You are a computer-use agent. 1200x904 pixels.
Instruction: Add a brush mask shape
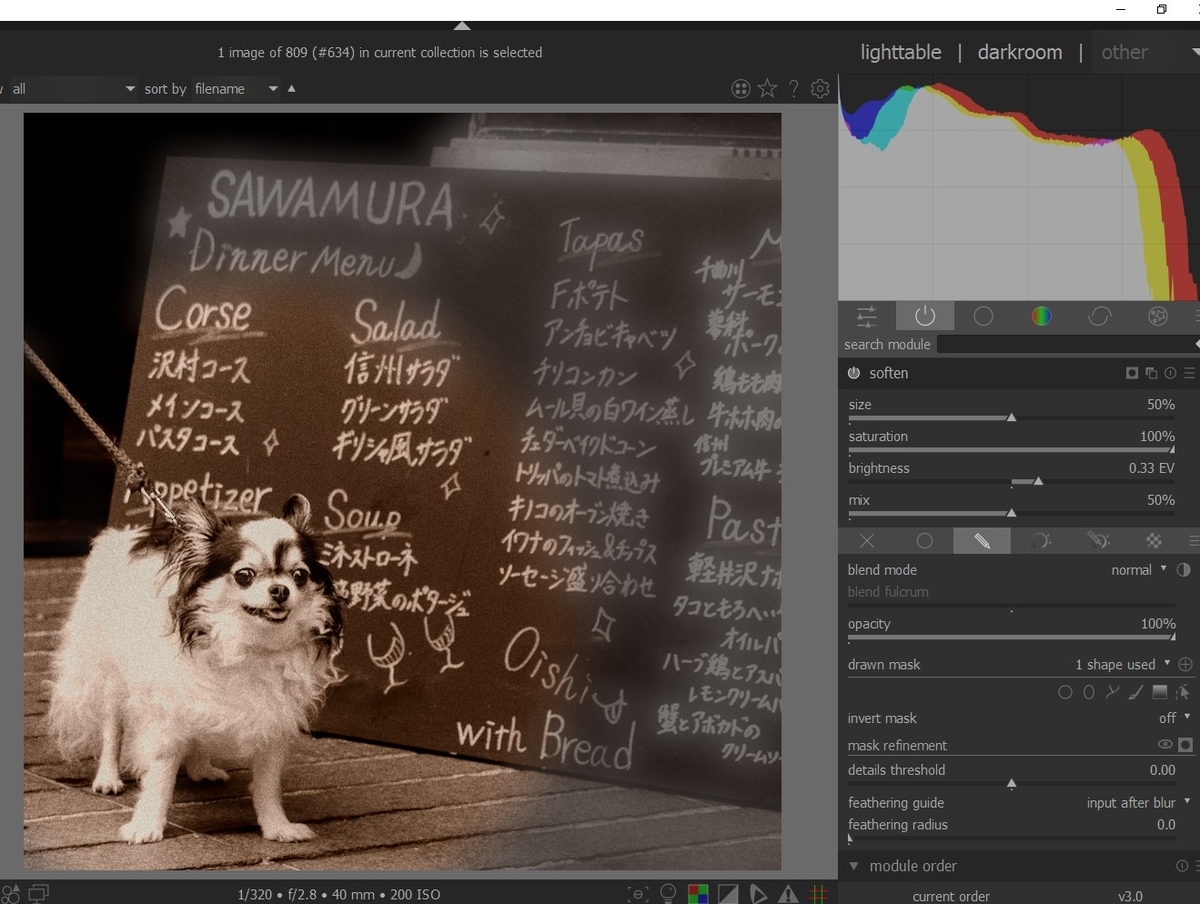(1135, 692)
